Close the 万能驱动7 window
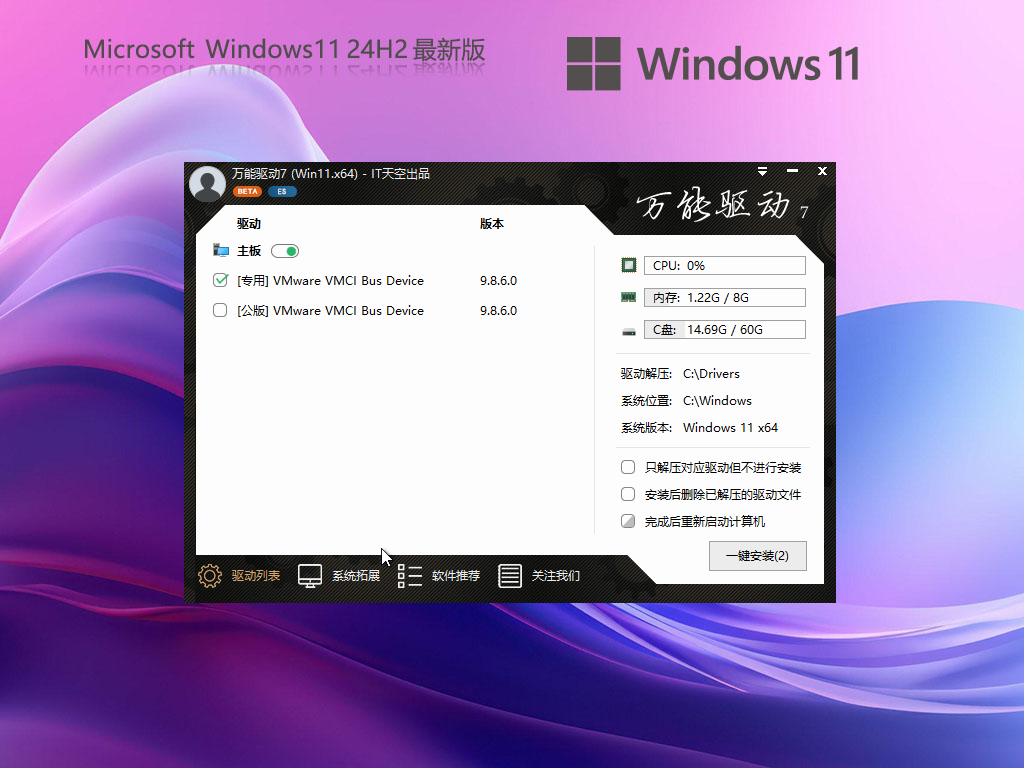The height and width of the screenshot is (768, 1024). (822, 171)
